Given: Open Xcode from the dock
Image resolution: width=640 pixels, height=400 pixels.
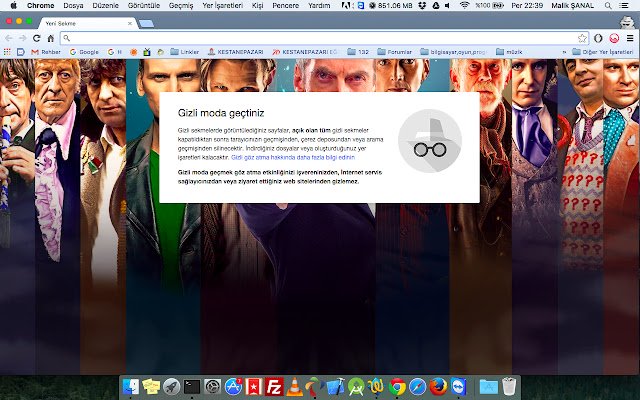Looking at the screenshot, I should (336, 387).
